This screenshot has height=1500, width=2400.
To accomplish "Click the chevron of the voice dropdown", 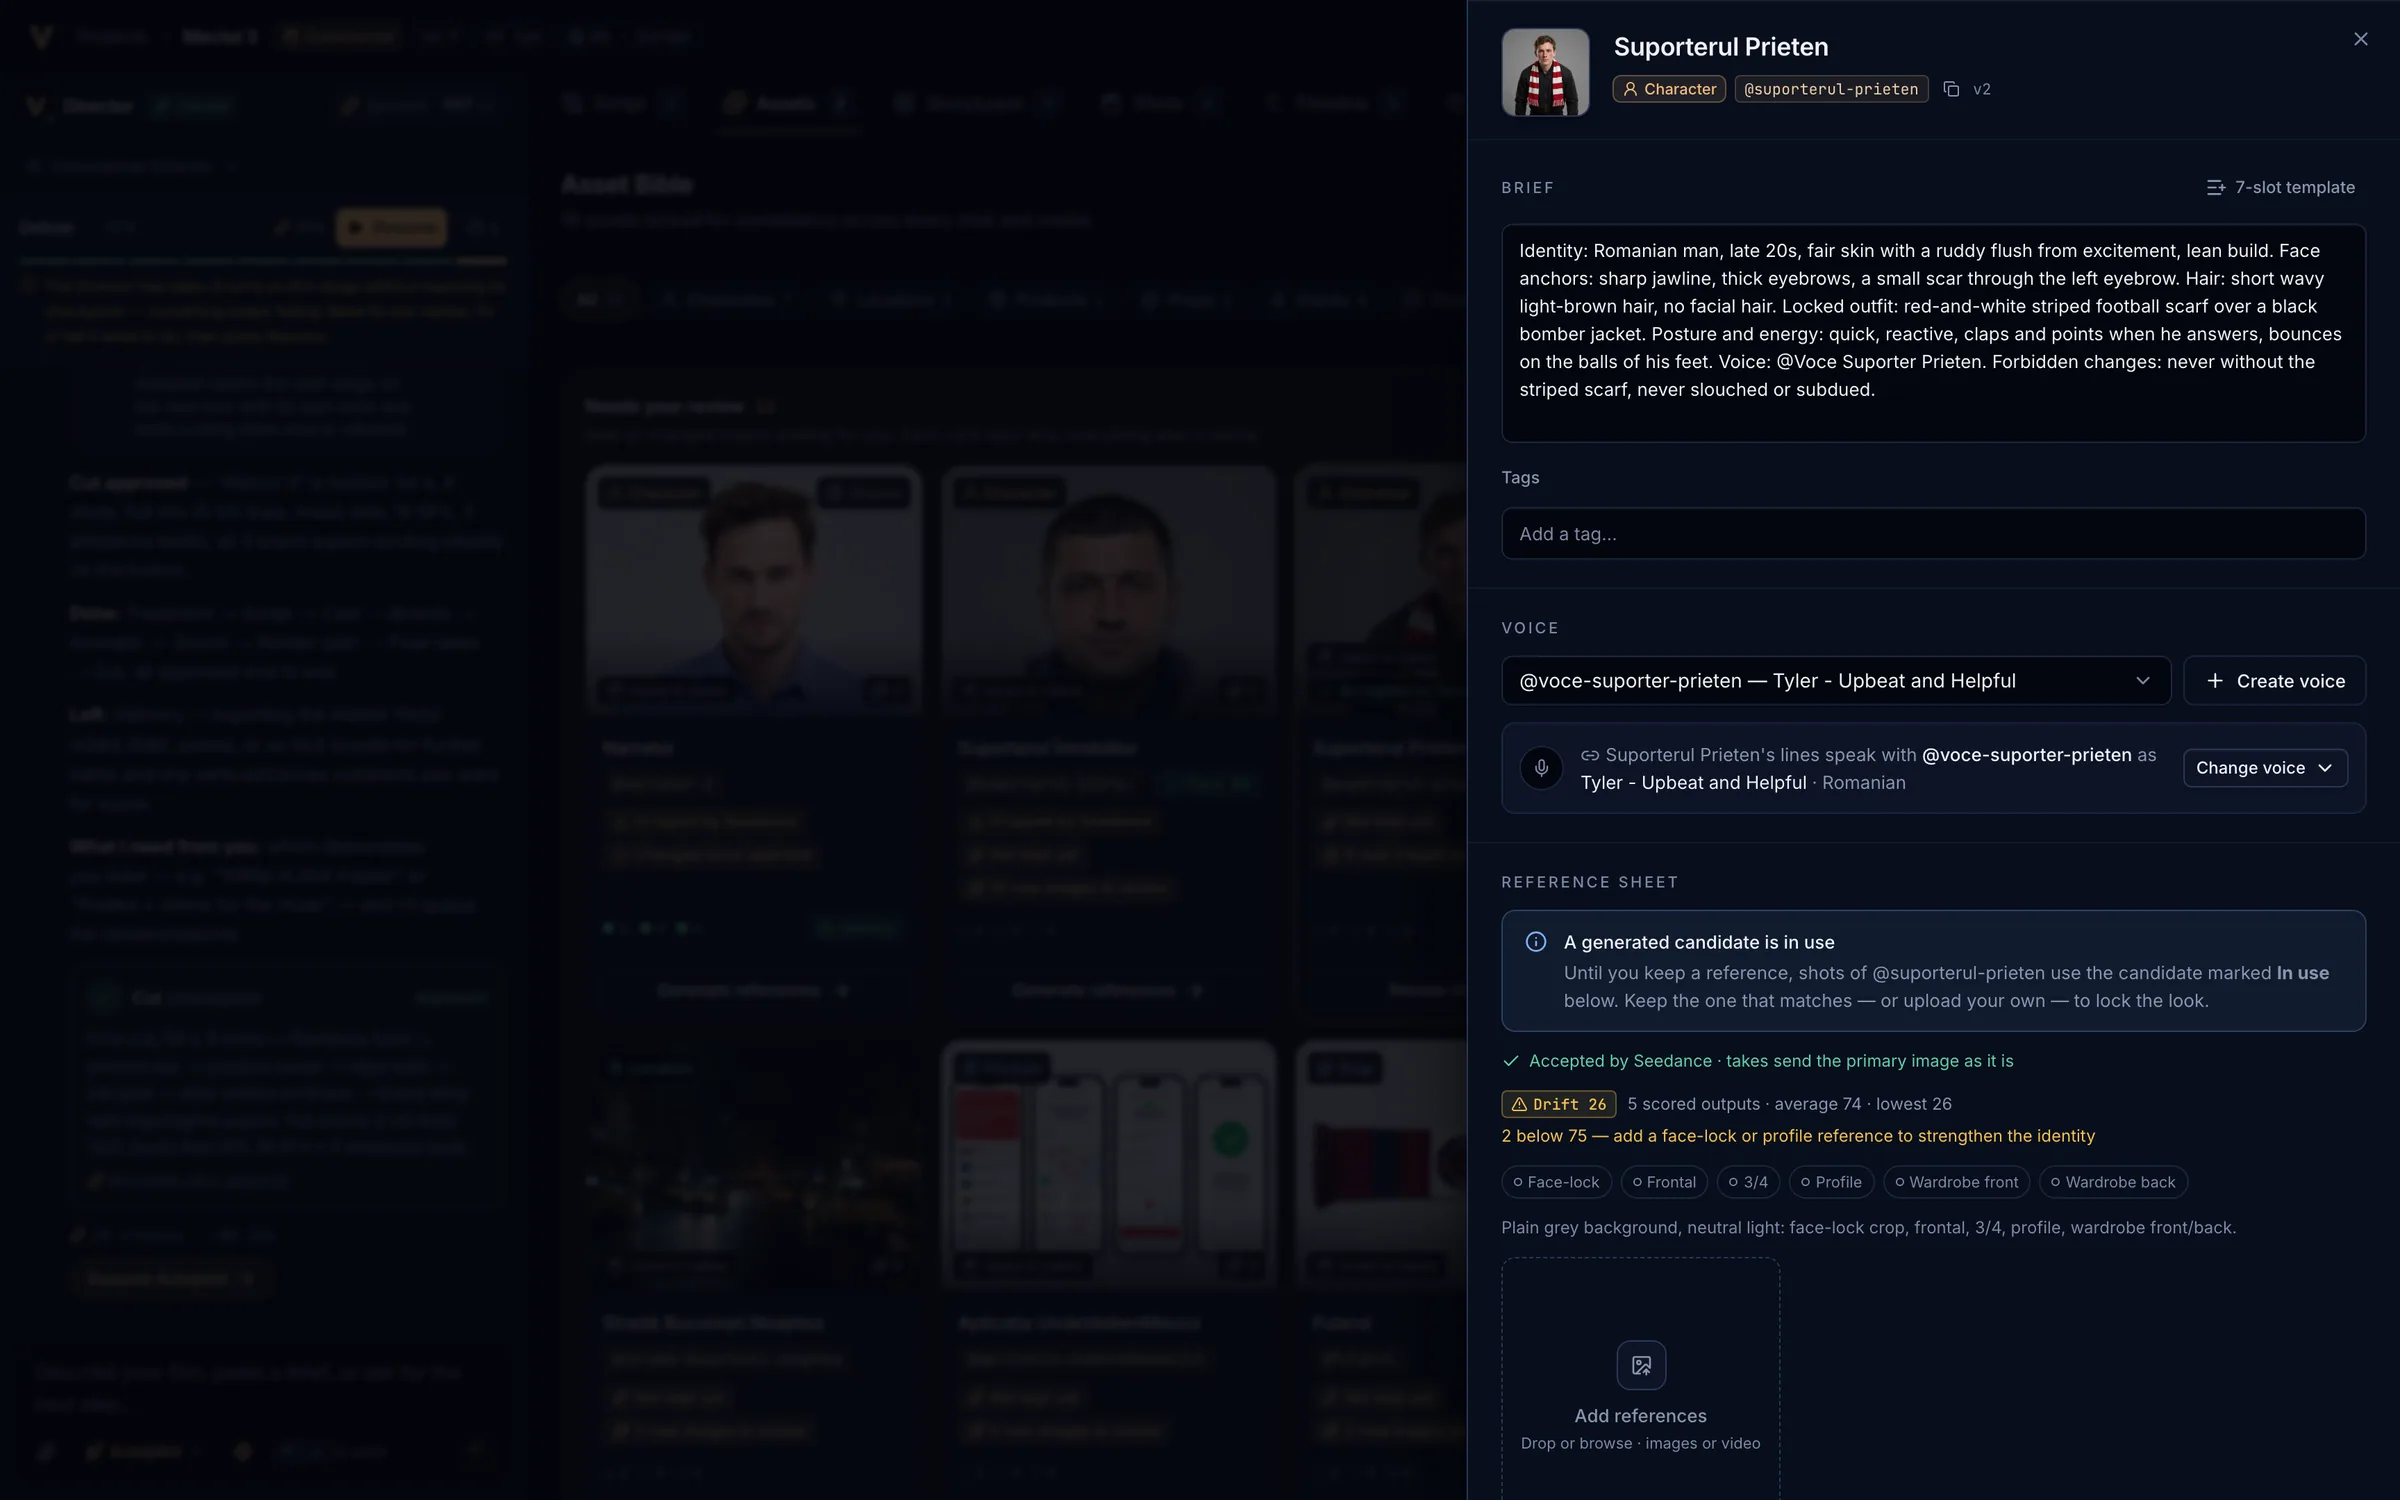I will pyautogui.click(x=2142, y=681).
